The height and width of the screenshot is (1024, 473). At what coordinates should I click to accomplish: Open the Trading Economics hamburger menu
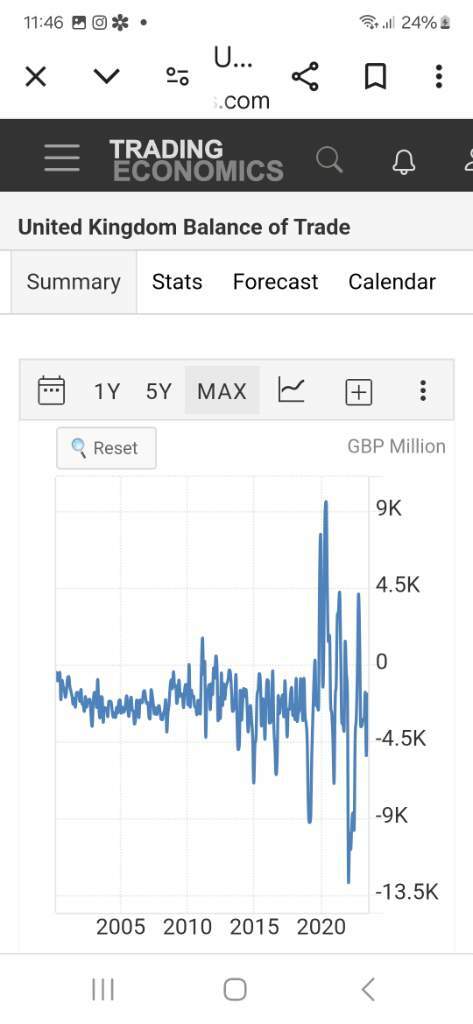click(62, 158)
